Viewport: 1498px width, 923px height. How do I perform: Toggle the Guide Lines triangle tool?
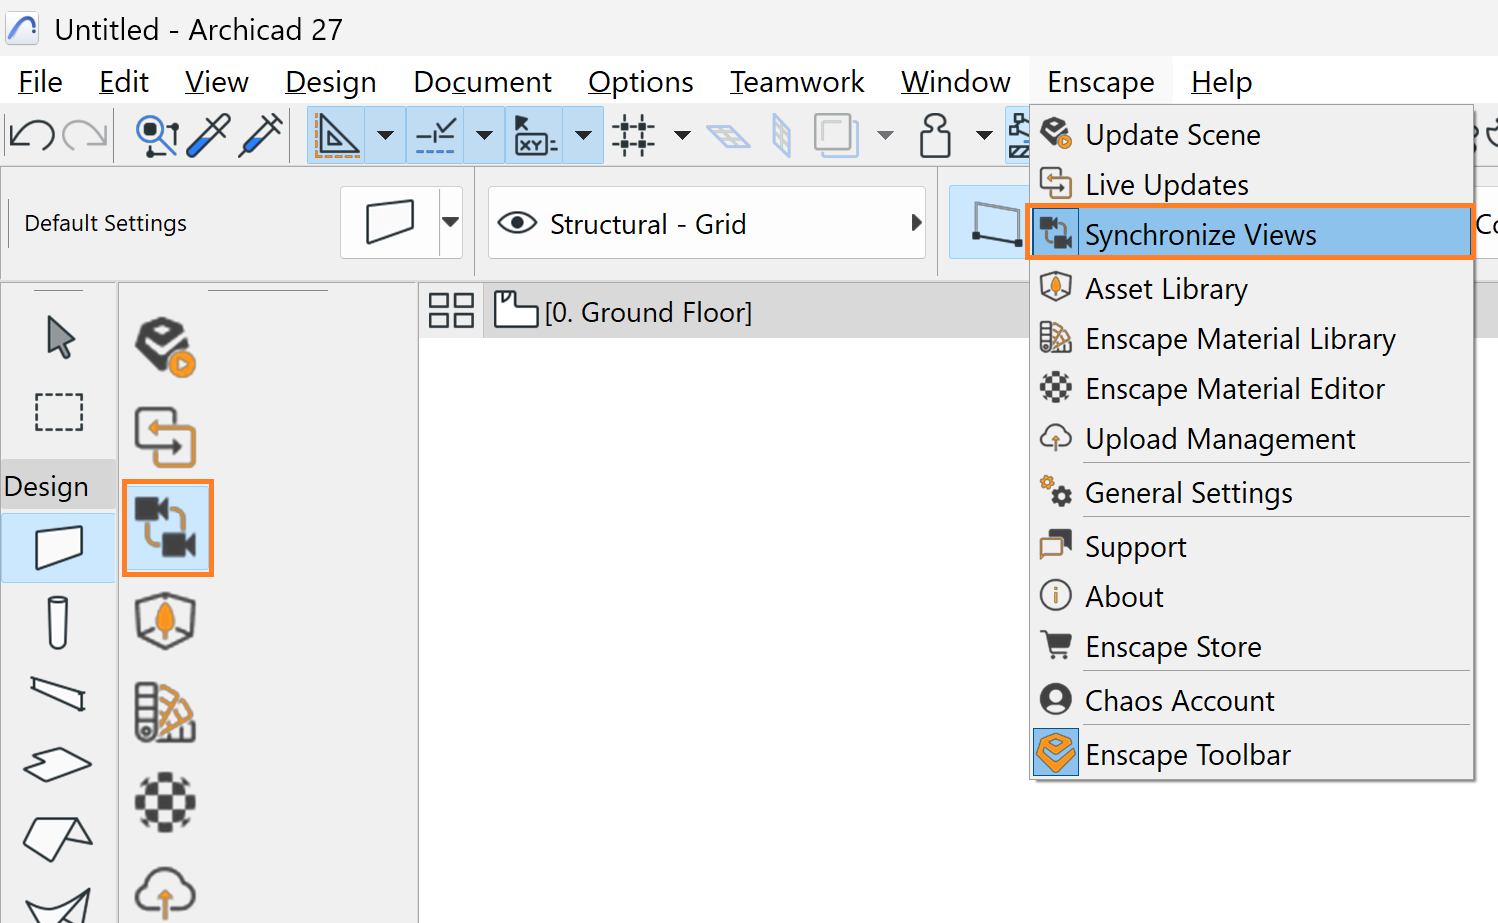[337, 135]
